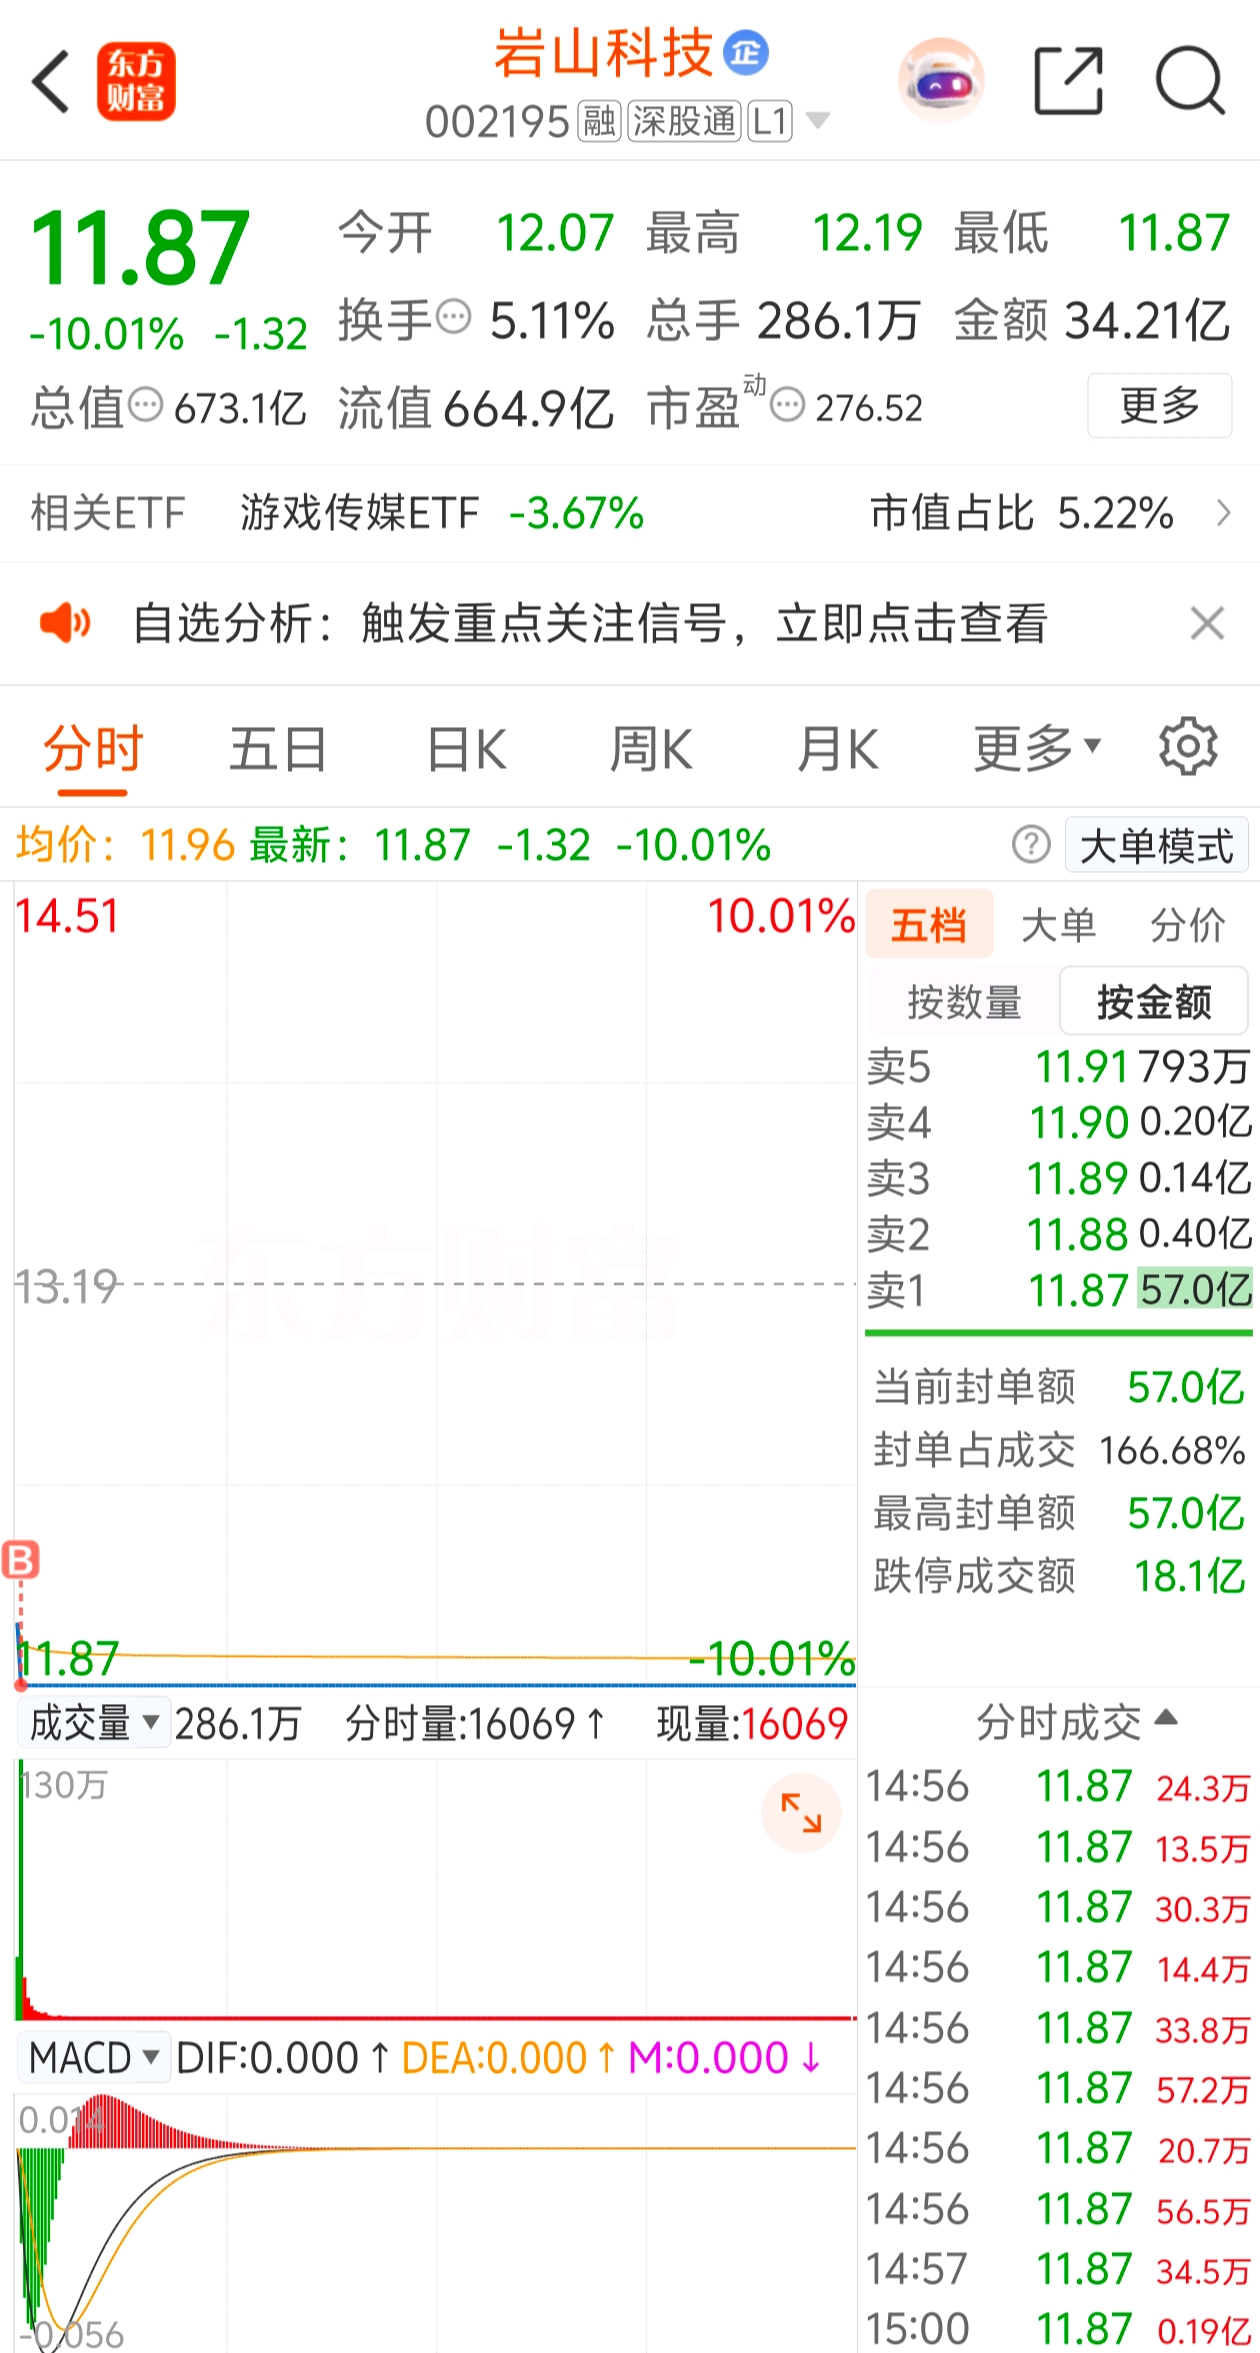Tap the intraday price chart area
Viewport: 1260px width, 2353px height.
click(x=435, y=1285)
